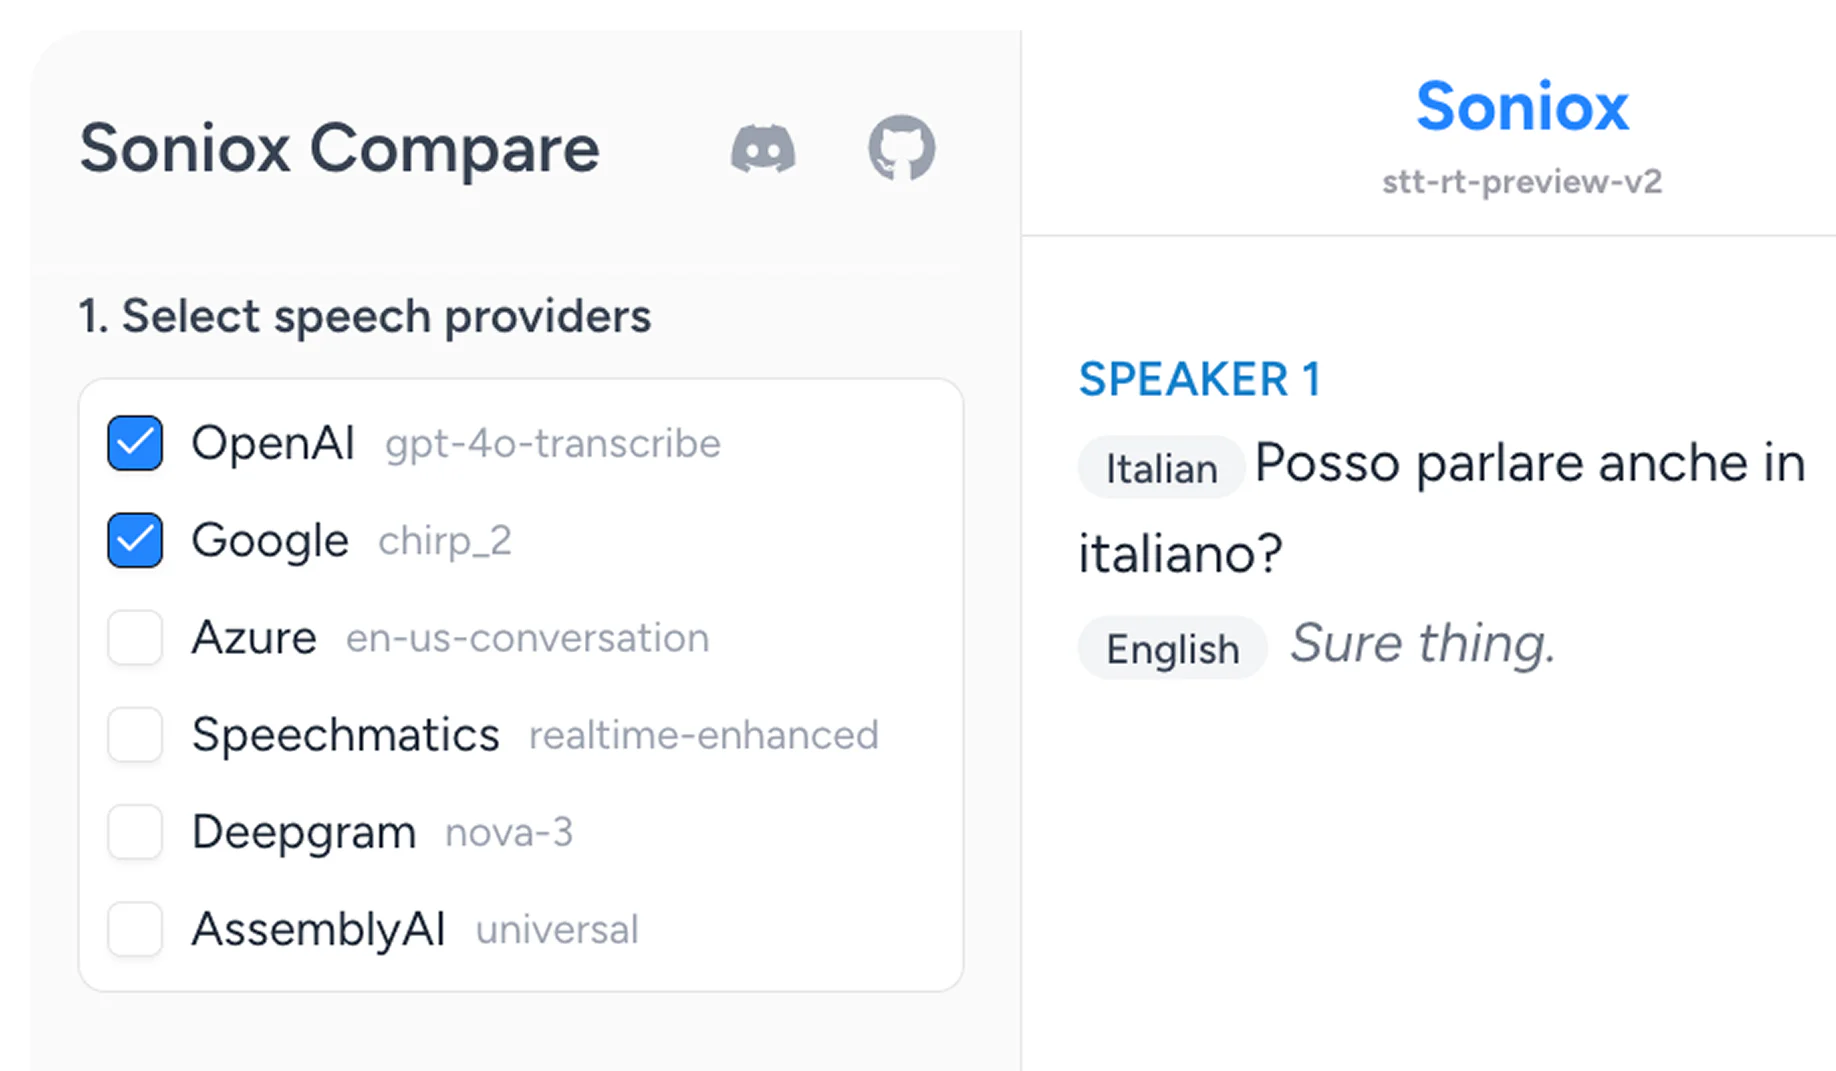Click the Speechmatics provider name text
The width and height of the screenshot is (1836, 1071).
(345, 734)
